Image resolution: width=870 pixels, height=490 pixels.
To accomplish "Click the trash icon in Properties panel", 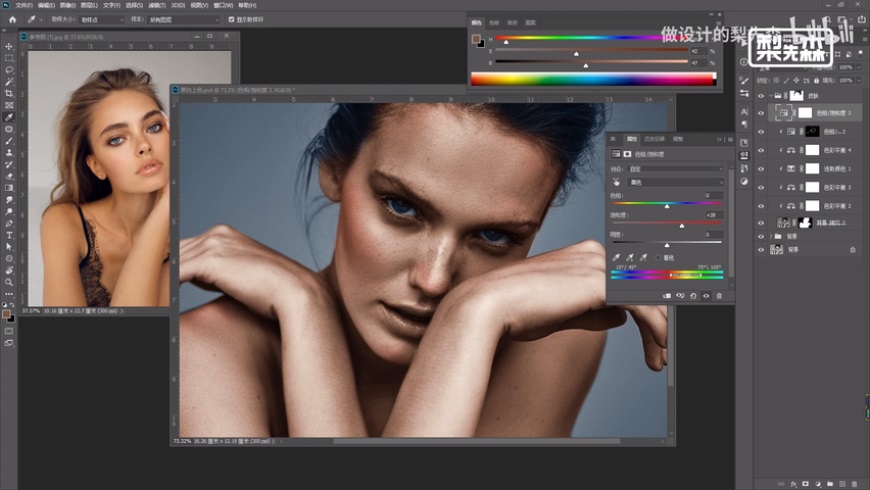I will point(718,296).
